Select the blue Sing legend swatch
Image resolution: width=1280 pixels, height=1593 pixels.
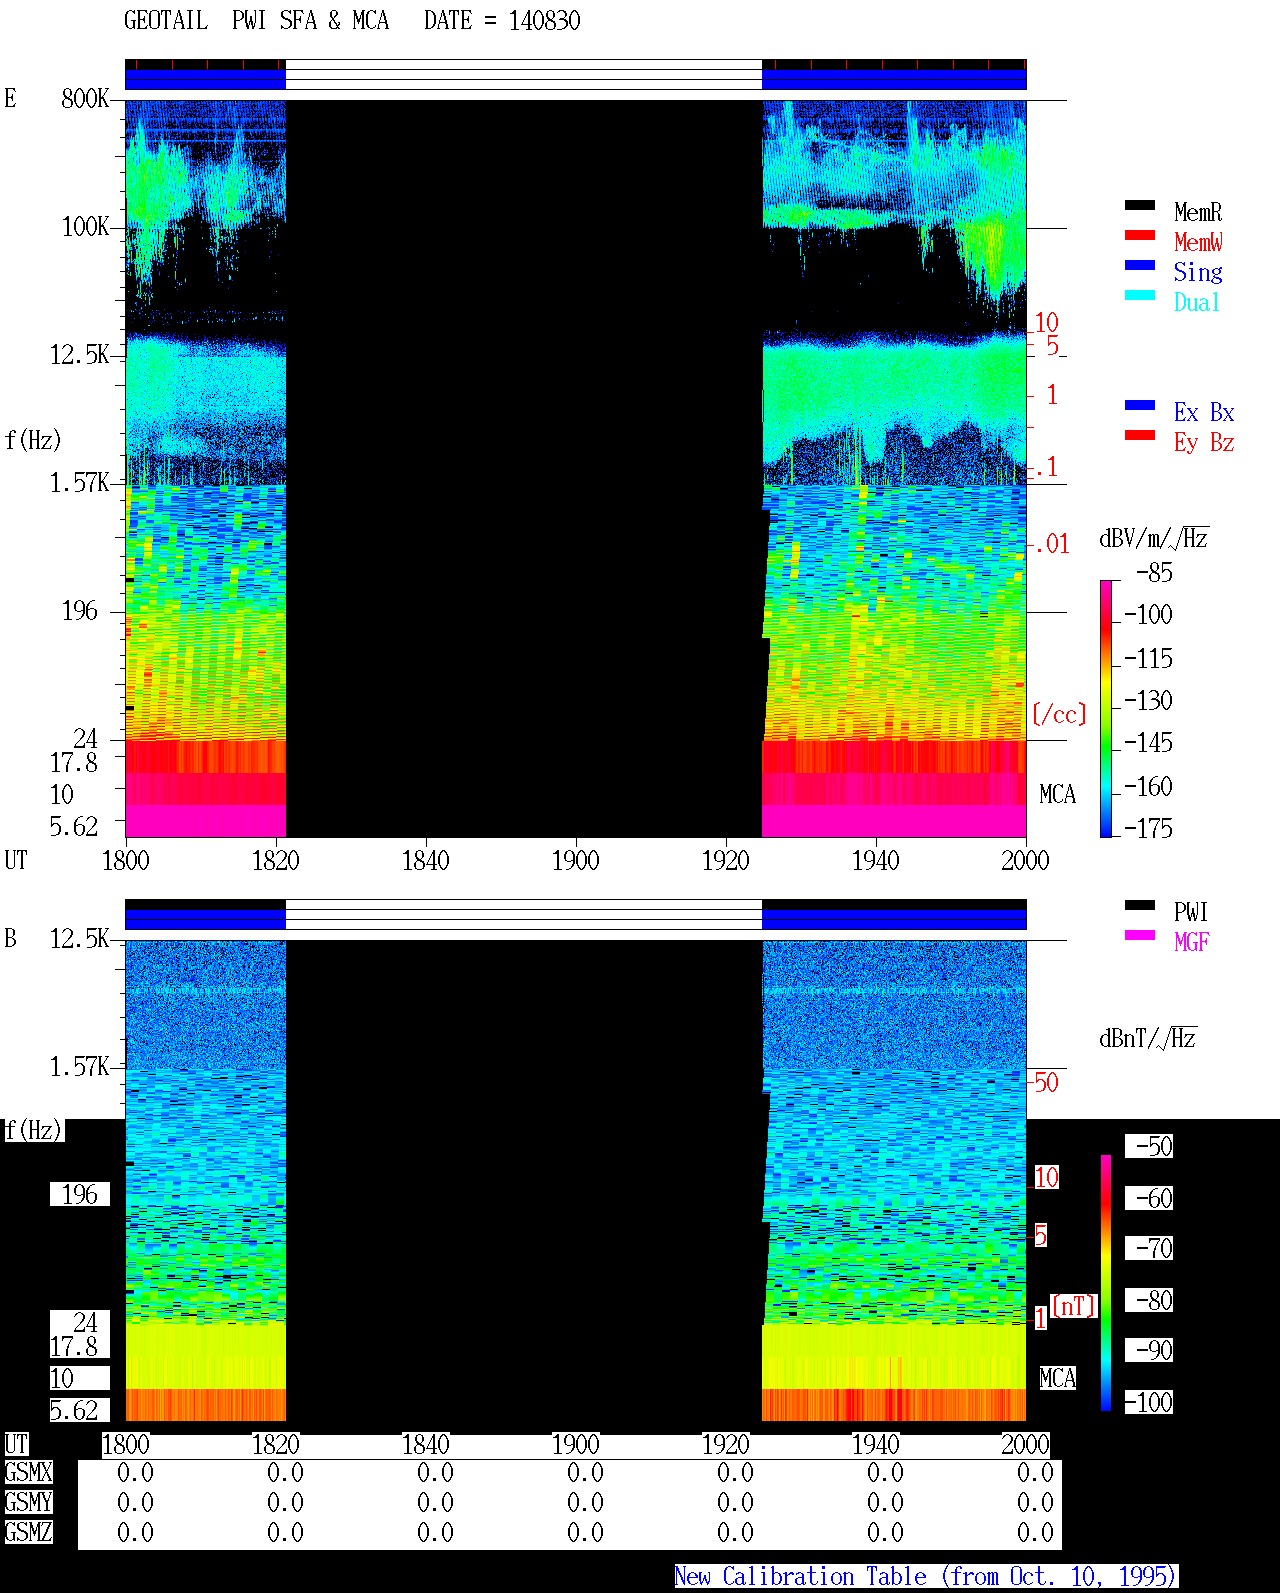pos(1140,265)
